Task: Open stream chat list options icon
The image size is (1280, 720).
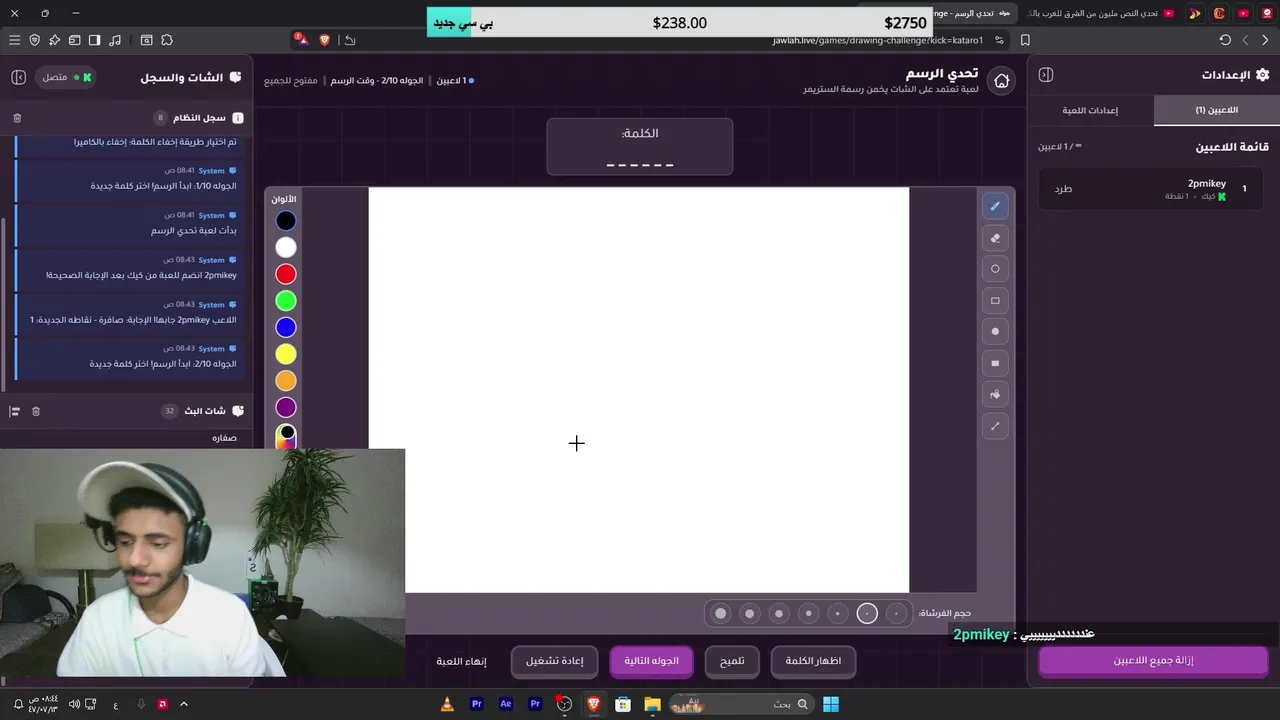Action: pos(15,411)
